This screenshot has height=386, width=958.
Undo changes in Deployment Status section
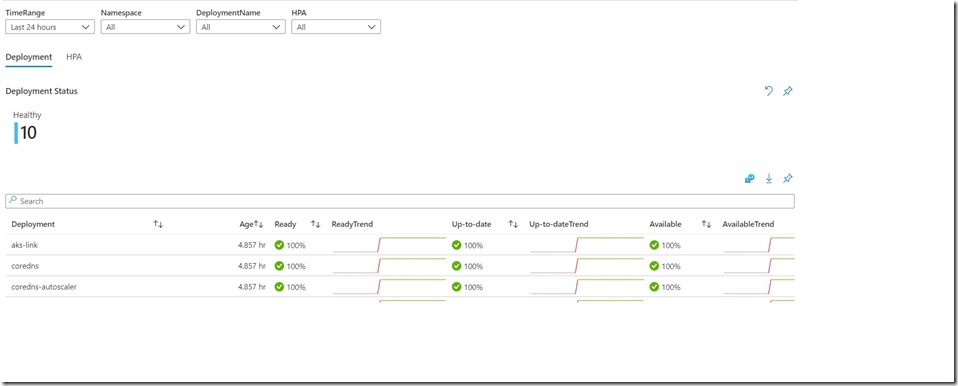(x=769, y=91)
